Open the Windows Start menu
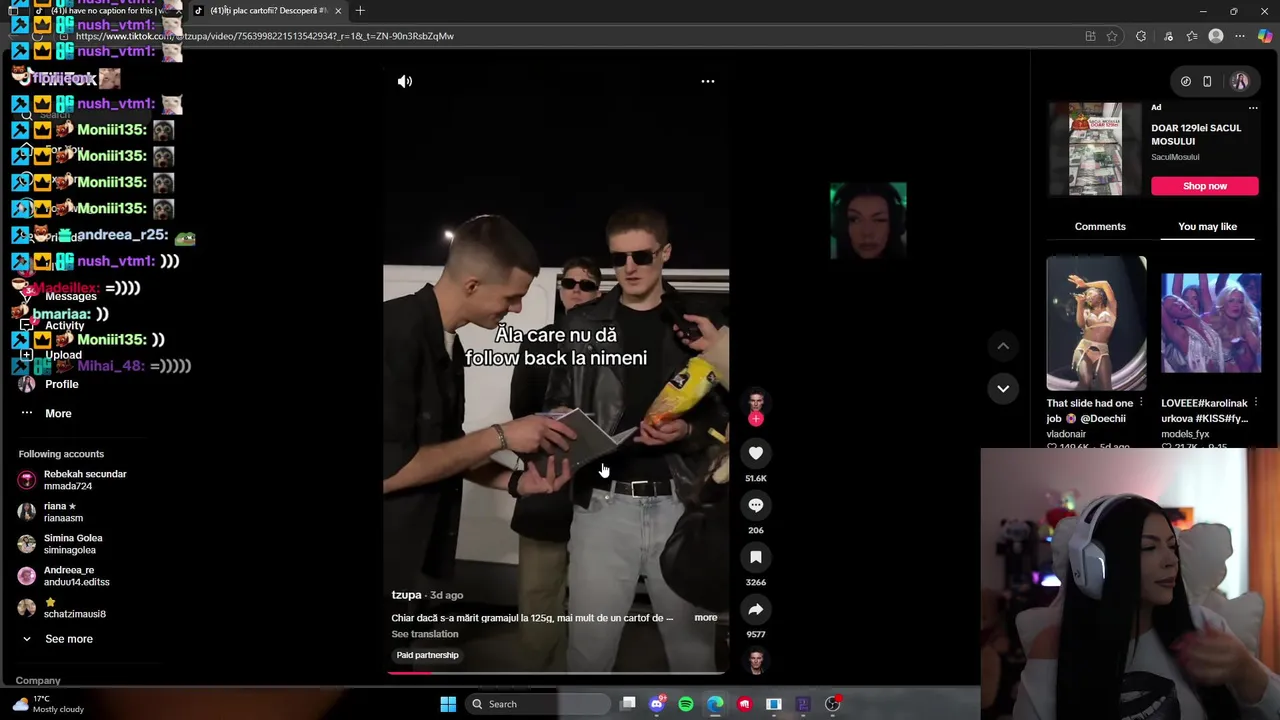 [x=448, y=704]
